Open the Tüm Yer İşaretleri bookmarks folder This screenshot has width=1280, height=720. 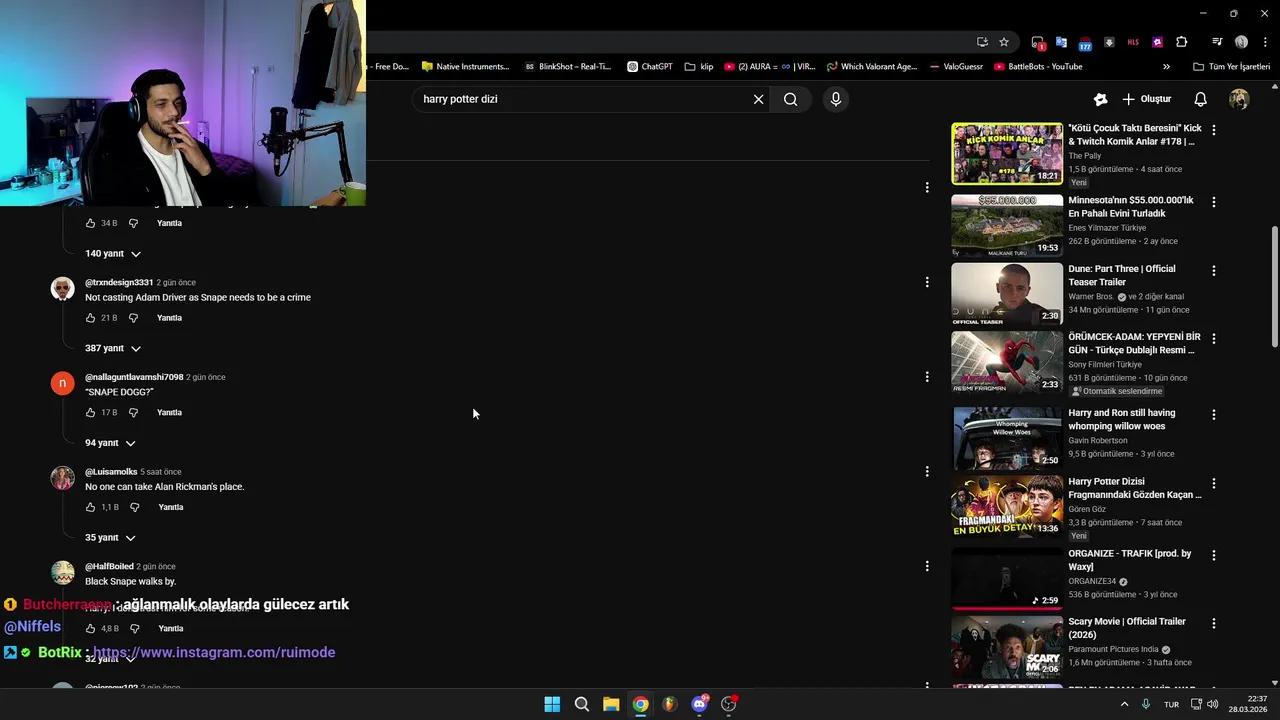(1232, 67)
